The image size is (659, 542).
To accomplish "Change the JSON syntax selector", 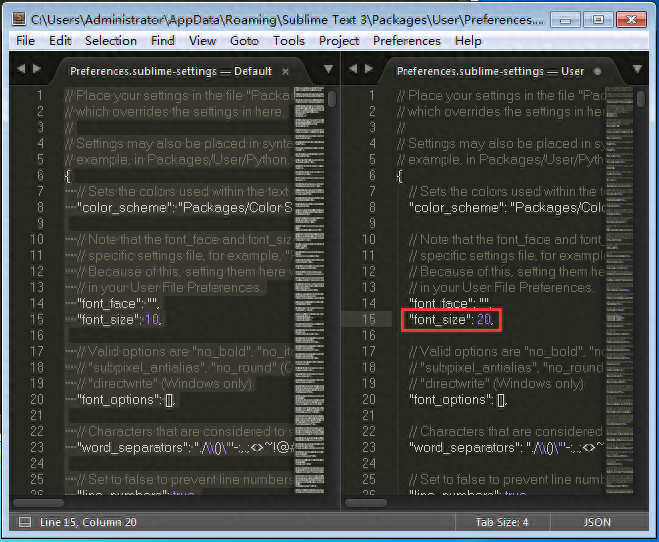I will coord(597,522).
